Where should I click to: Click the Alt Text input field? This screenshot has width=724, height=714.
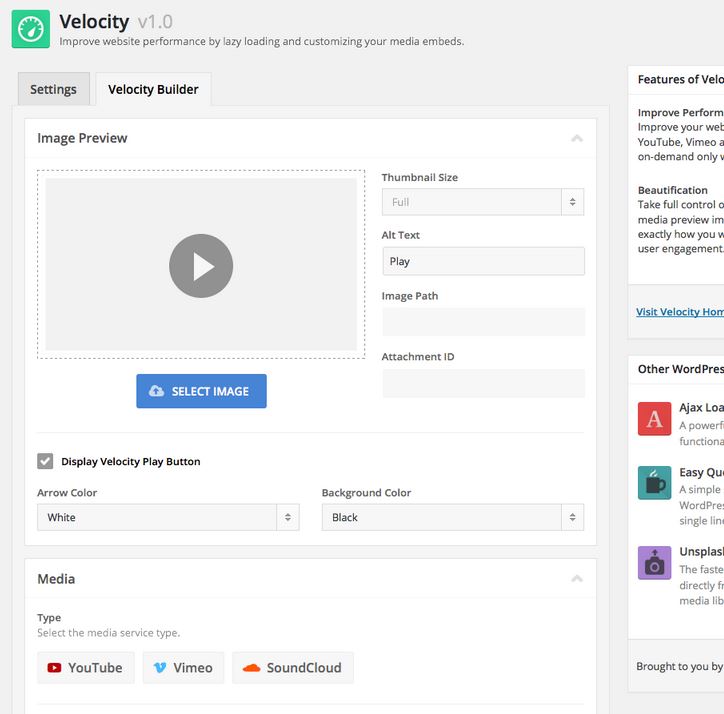(483, 261)
